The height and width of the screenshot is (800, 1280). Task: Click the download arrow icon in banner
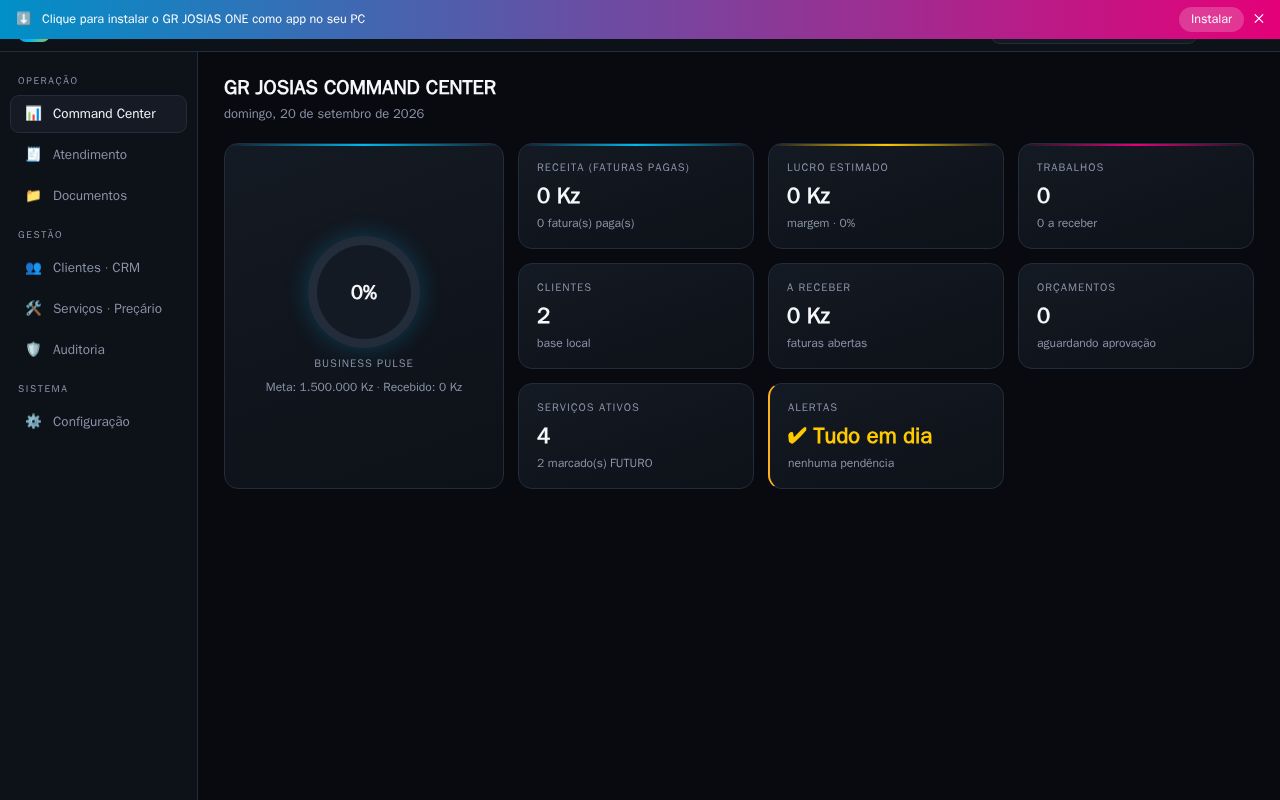coord(24,19)
